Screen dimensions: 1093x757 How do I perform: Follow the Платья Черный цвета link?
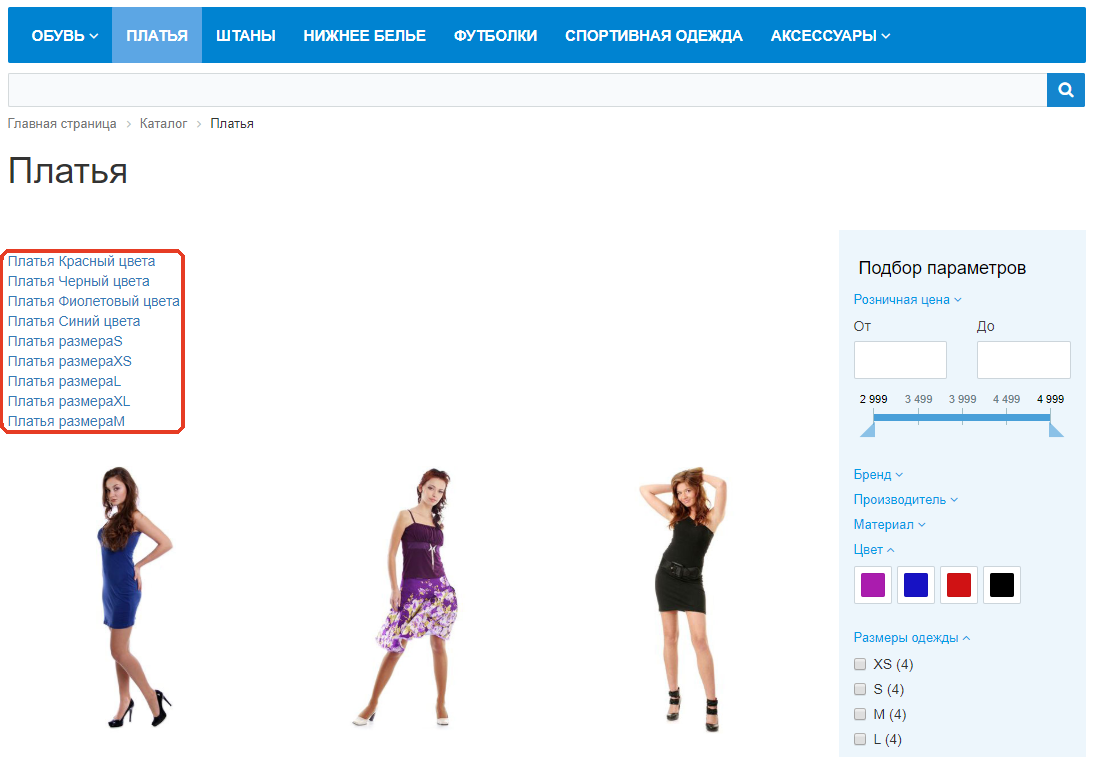pos(79,282)
